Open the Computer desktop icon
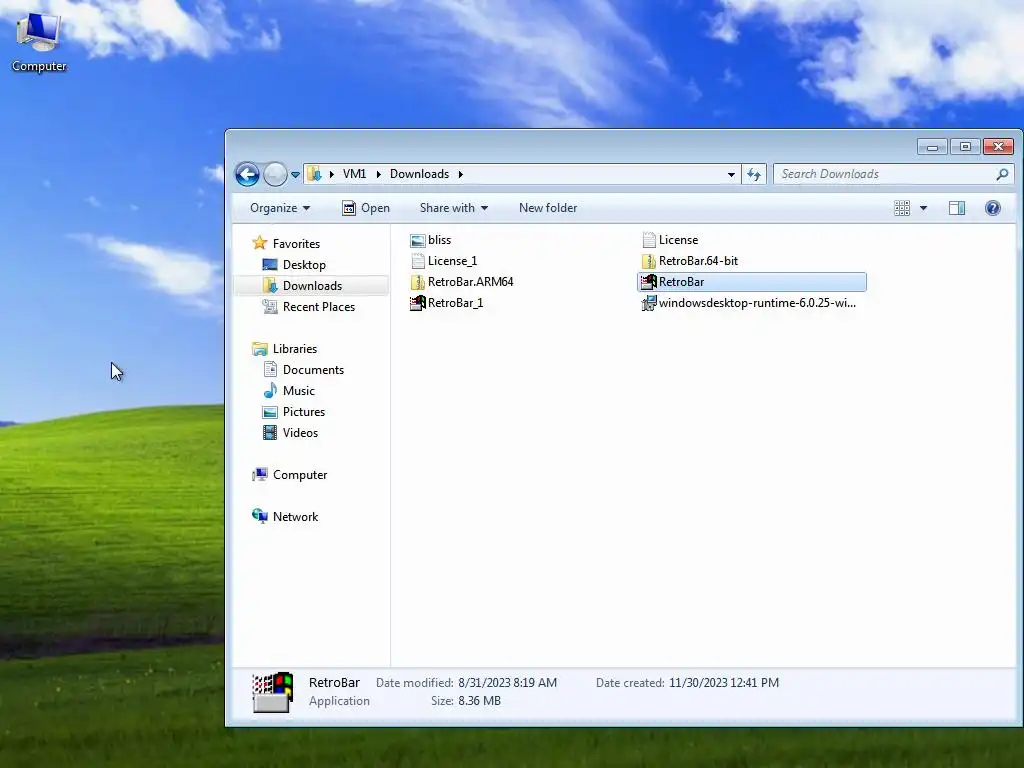The width and height of the screenshot is (1024, 768). point(39,41)
